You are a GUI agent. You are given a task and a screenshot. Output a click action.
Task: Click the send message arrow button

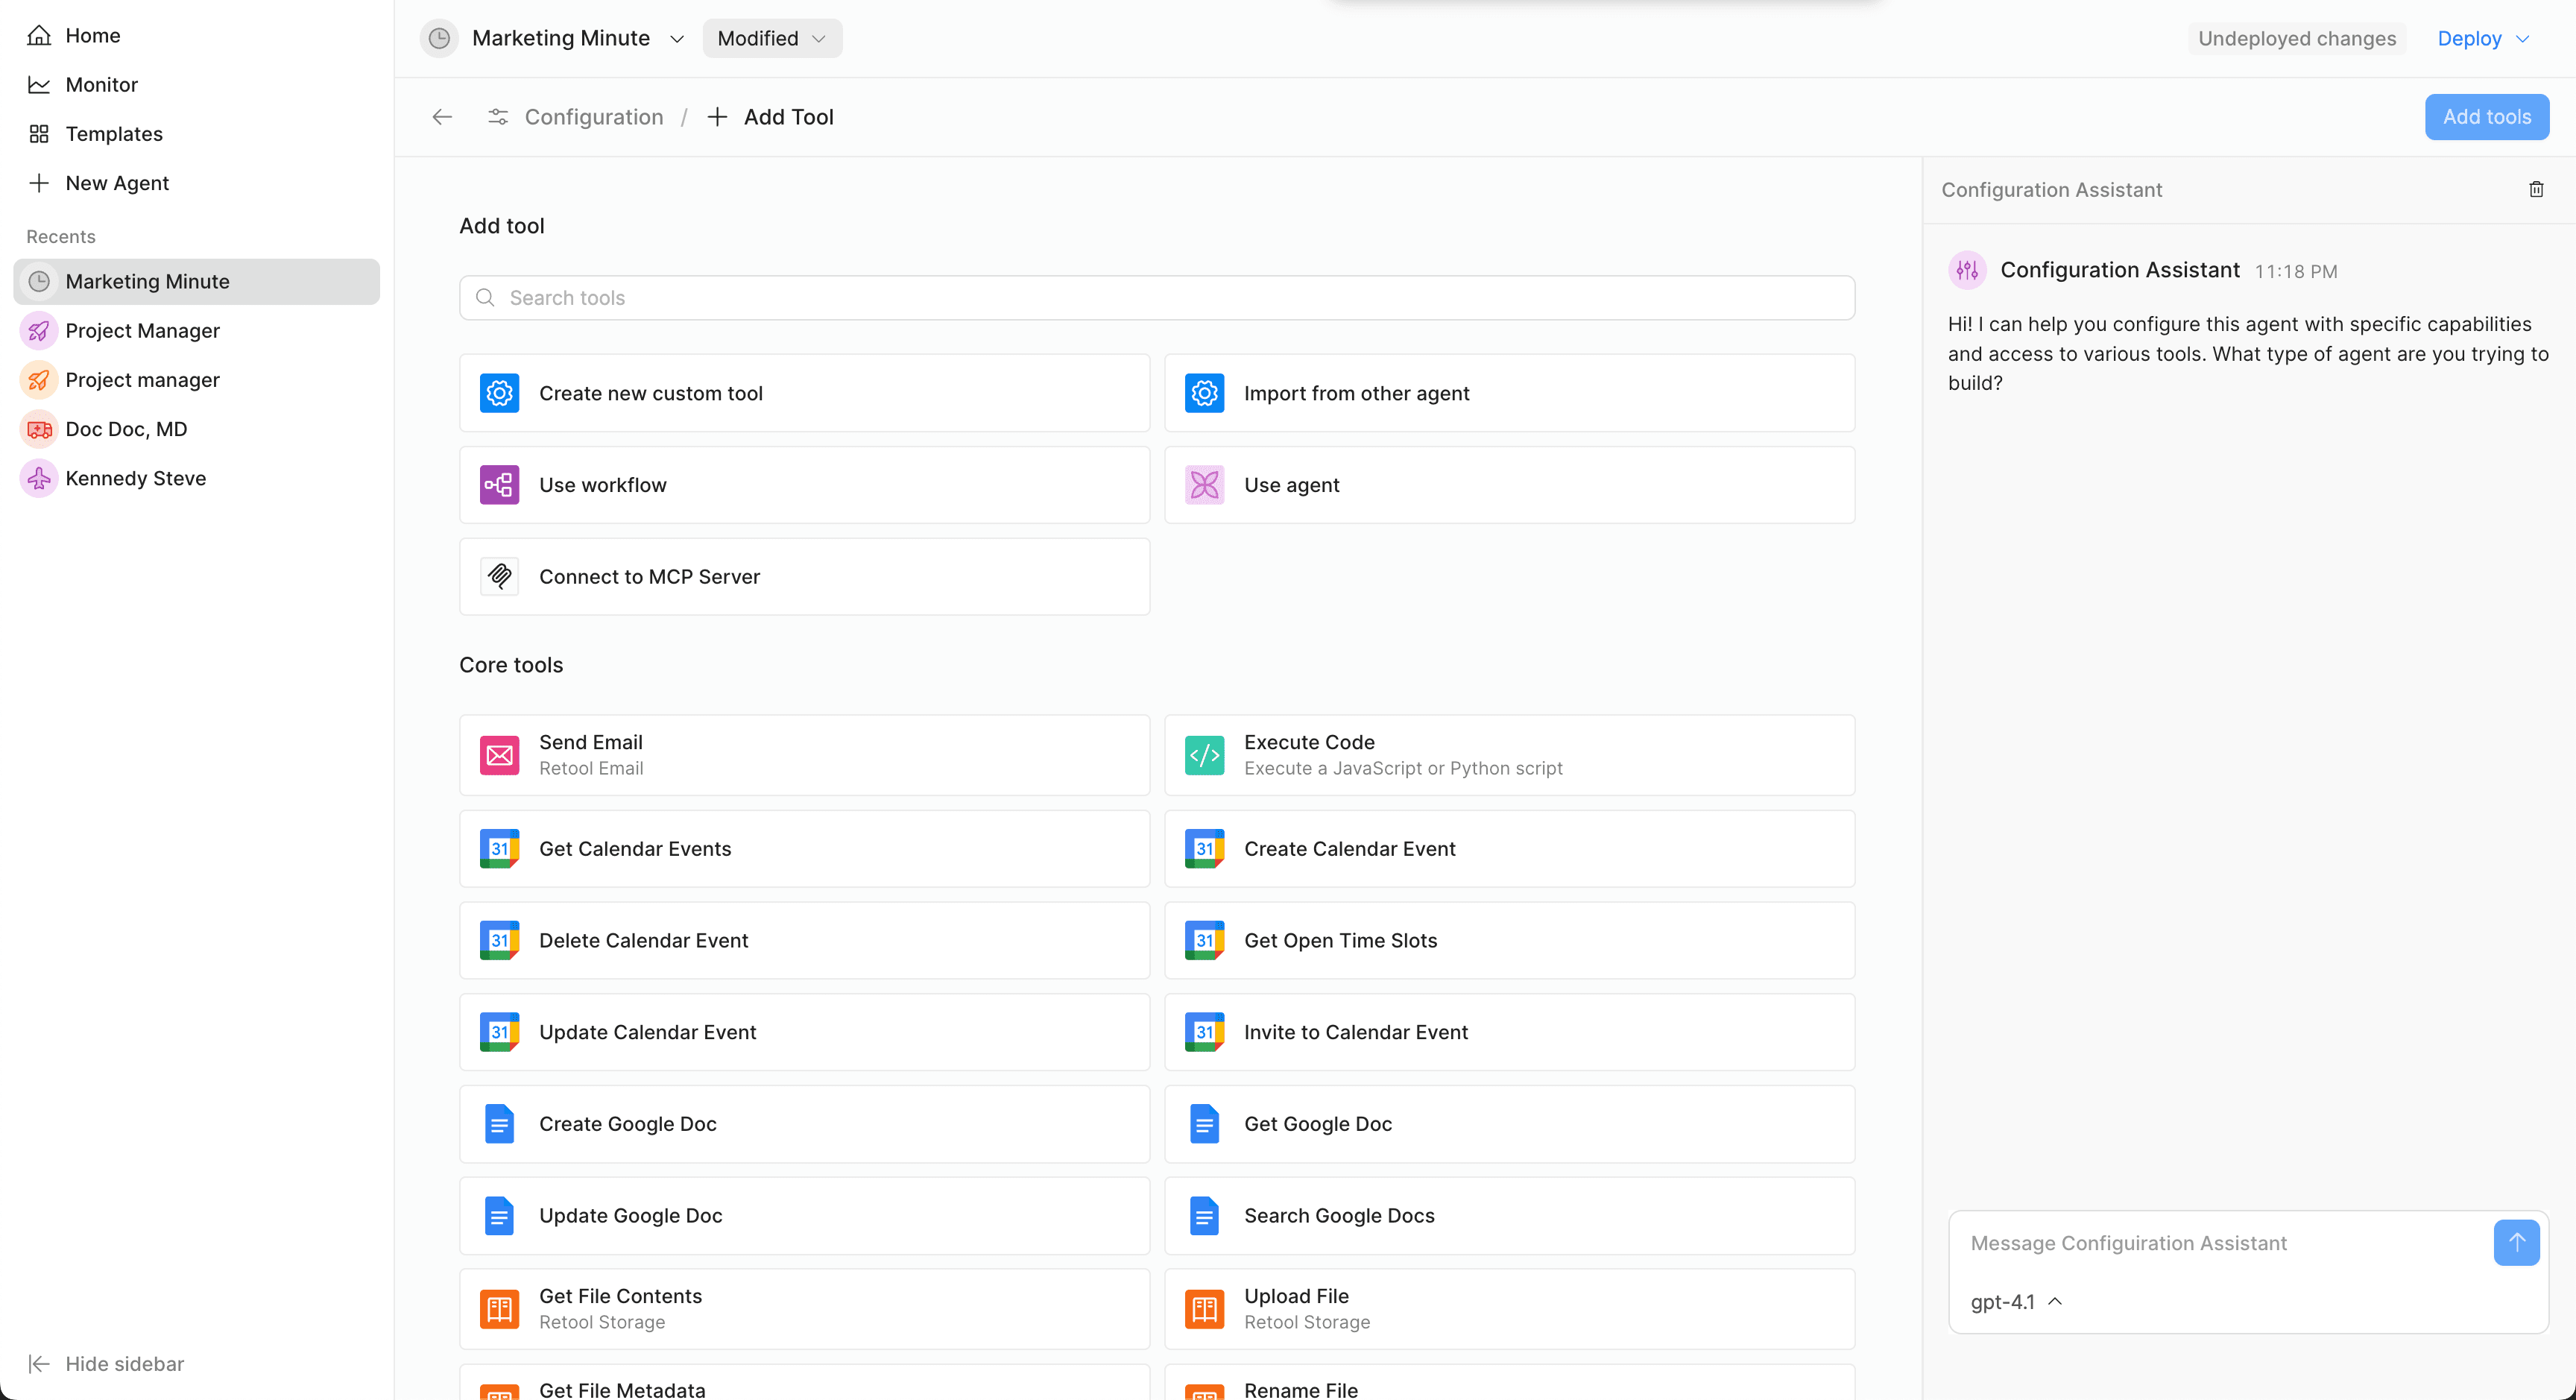[2516, 1242]
